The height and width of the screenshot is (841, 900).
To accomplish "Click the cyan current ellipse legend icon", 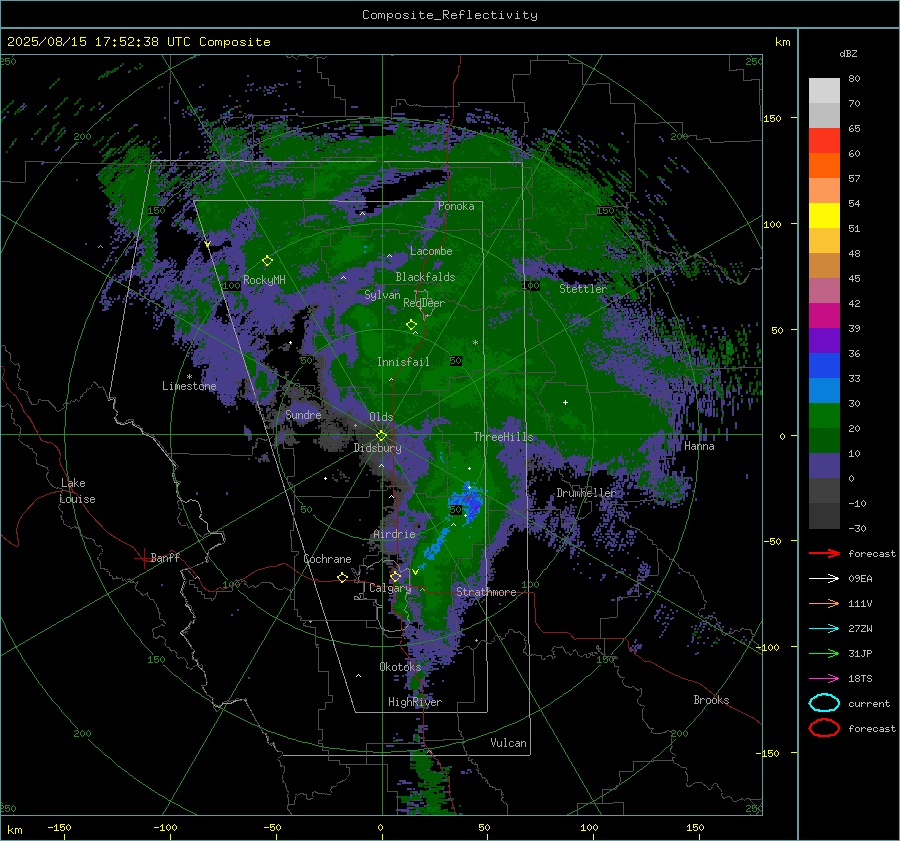I will click(x=824, y=703).
